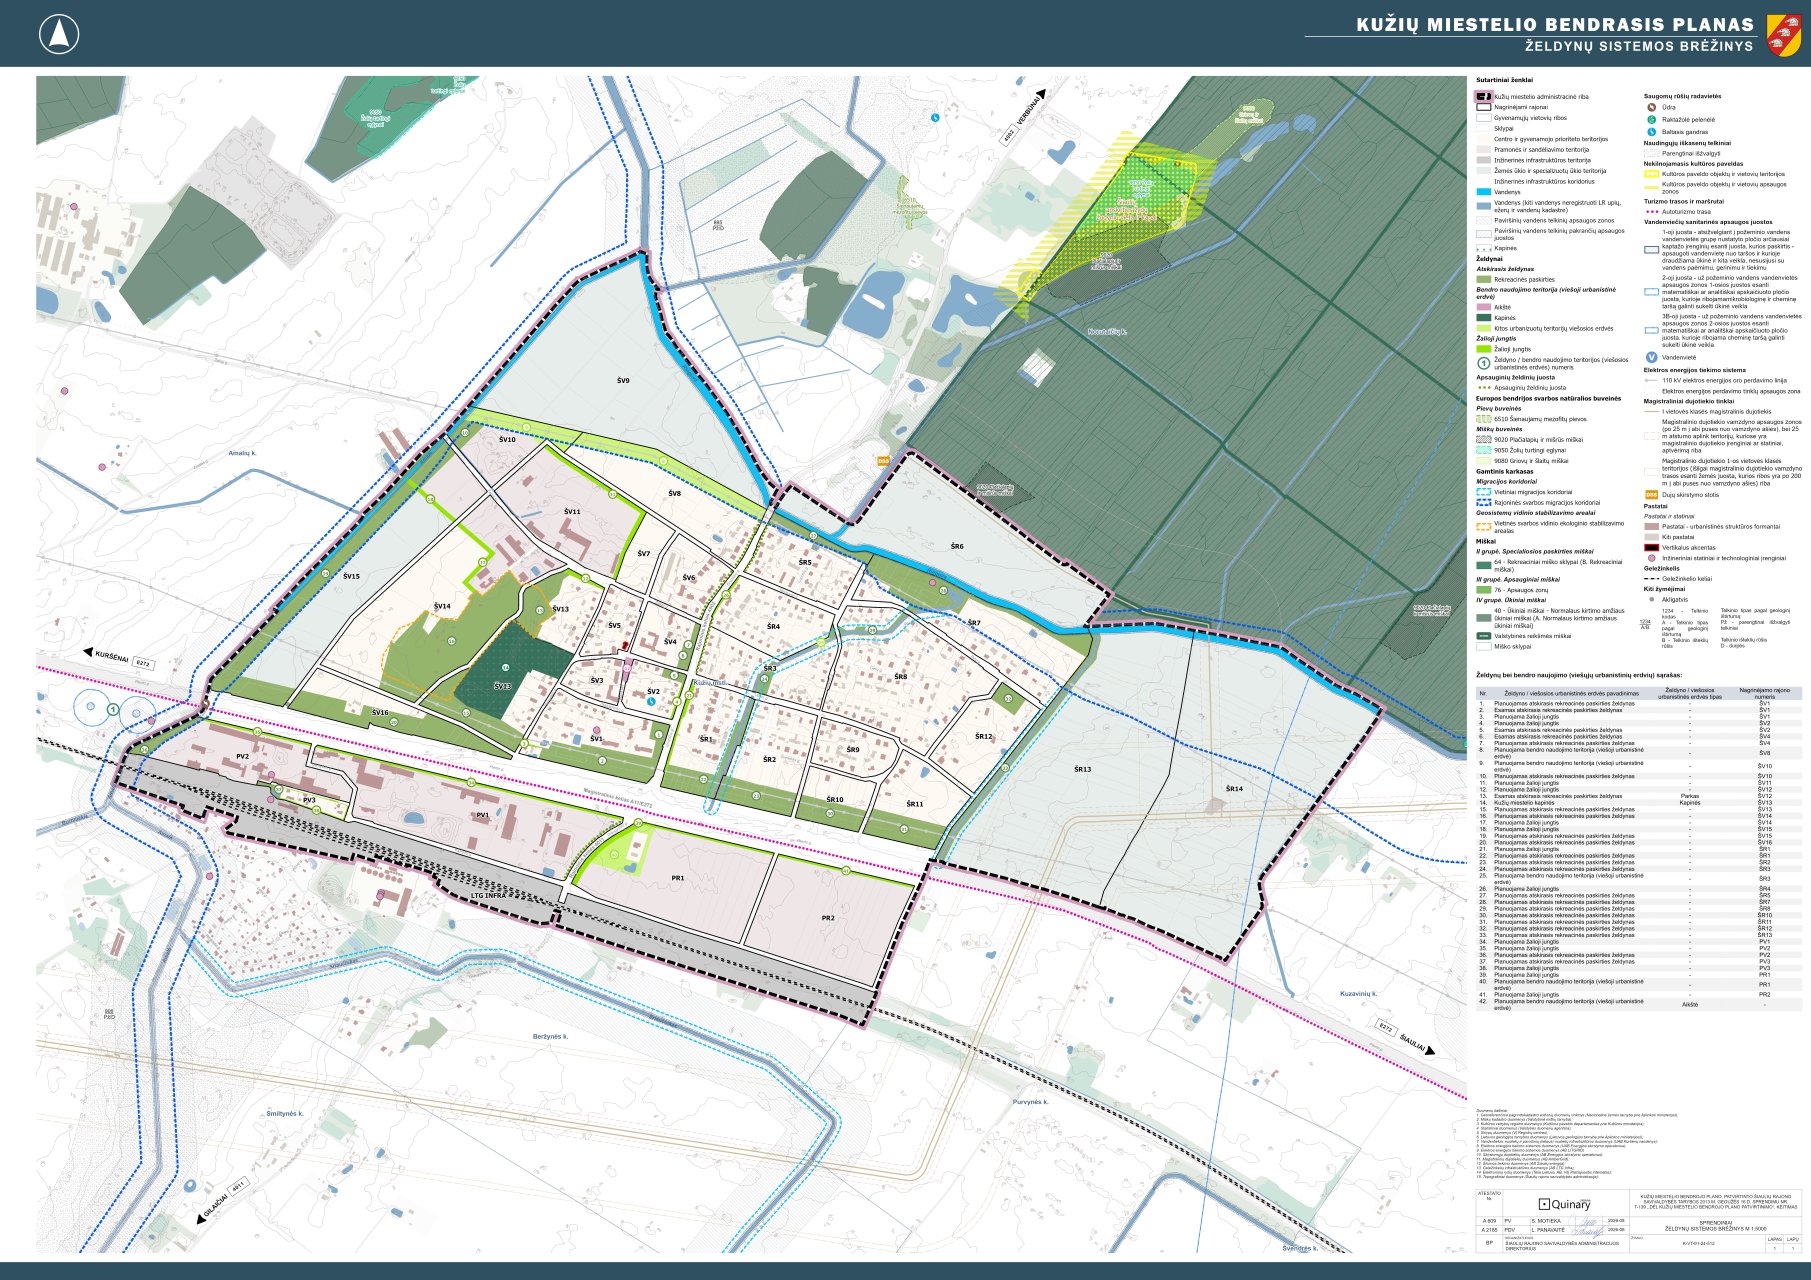The image size is (1811, 1280).
Task: Click the 'LTG INFRA' label on the map
Action: point(491,895)
